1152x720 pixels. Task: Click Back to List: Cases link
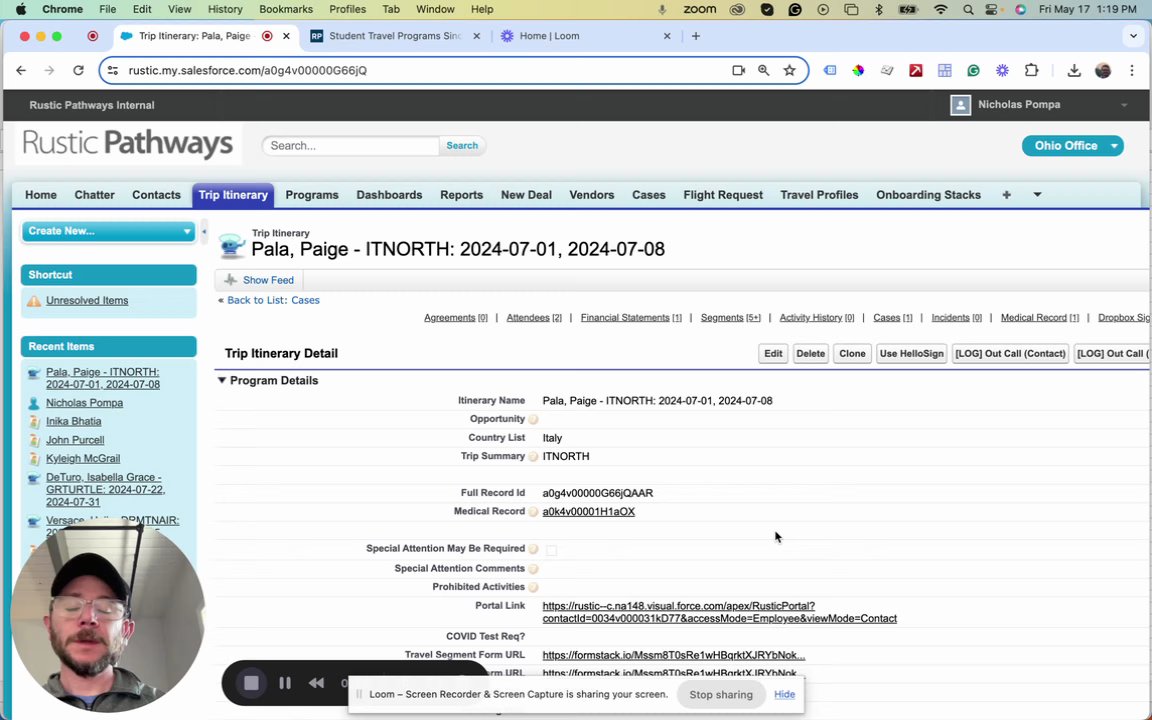pos(273,300)
